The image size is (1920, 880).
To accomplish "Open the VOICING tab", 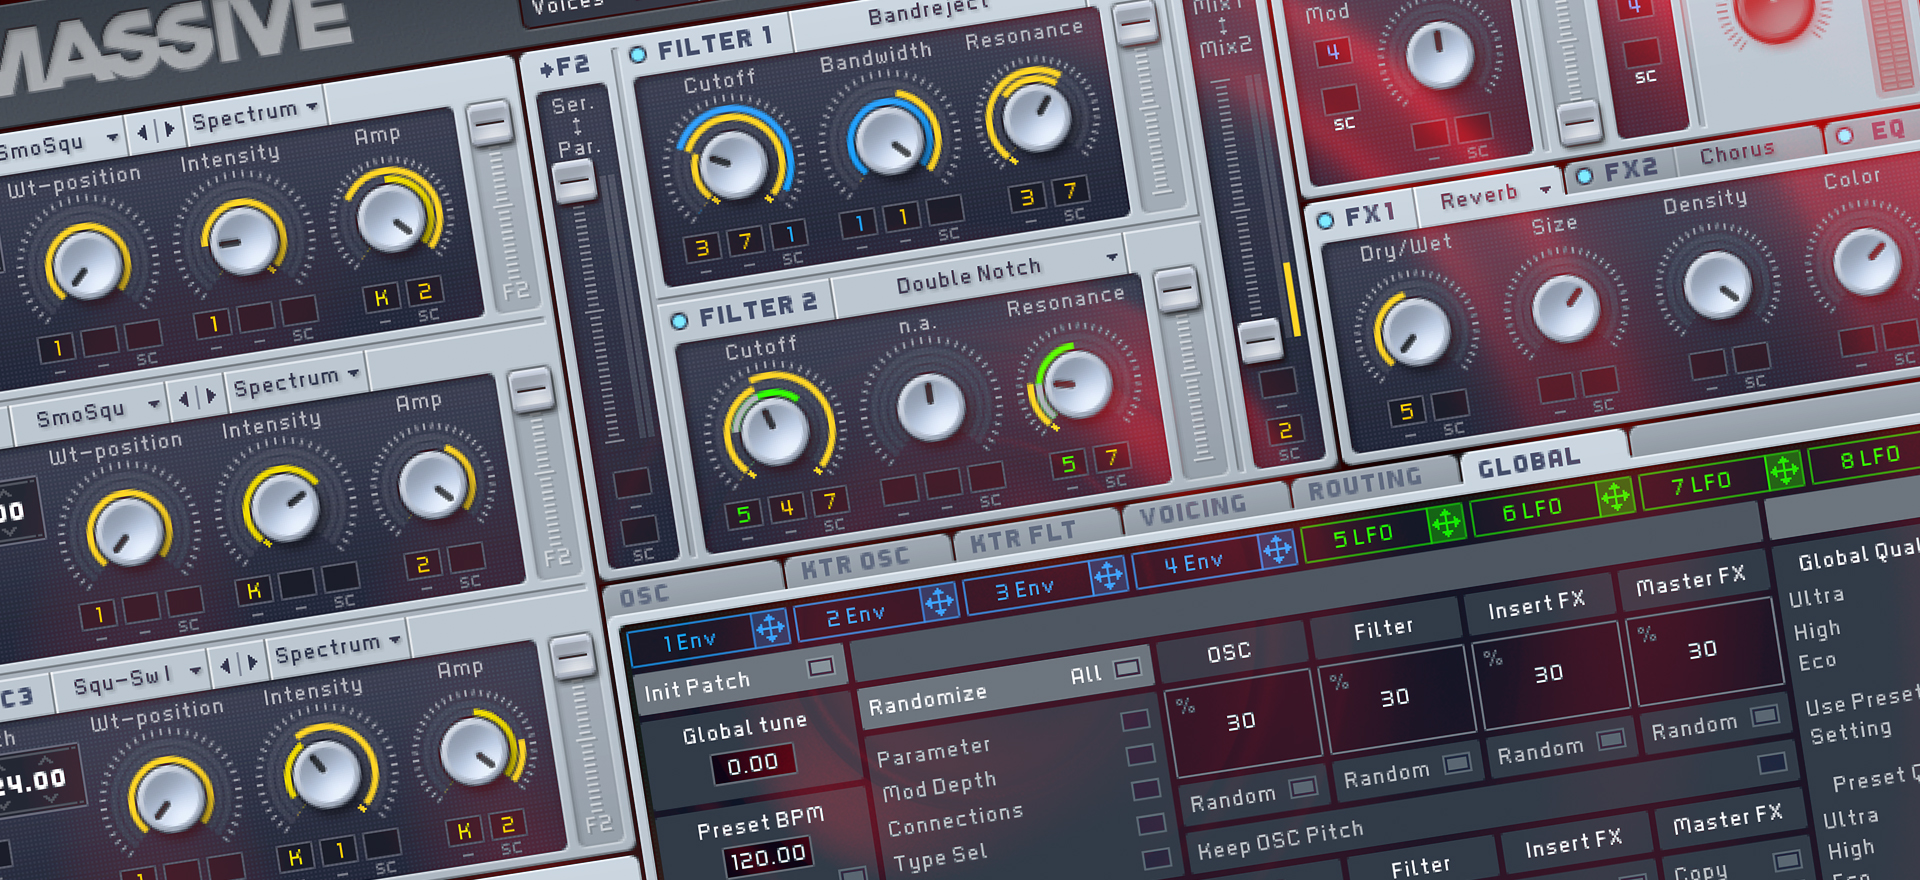I will [x=1192, y=511].
